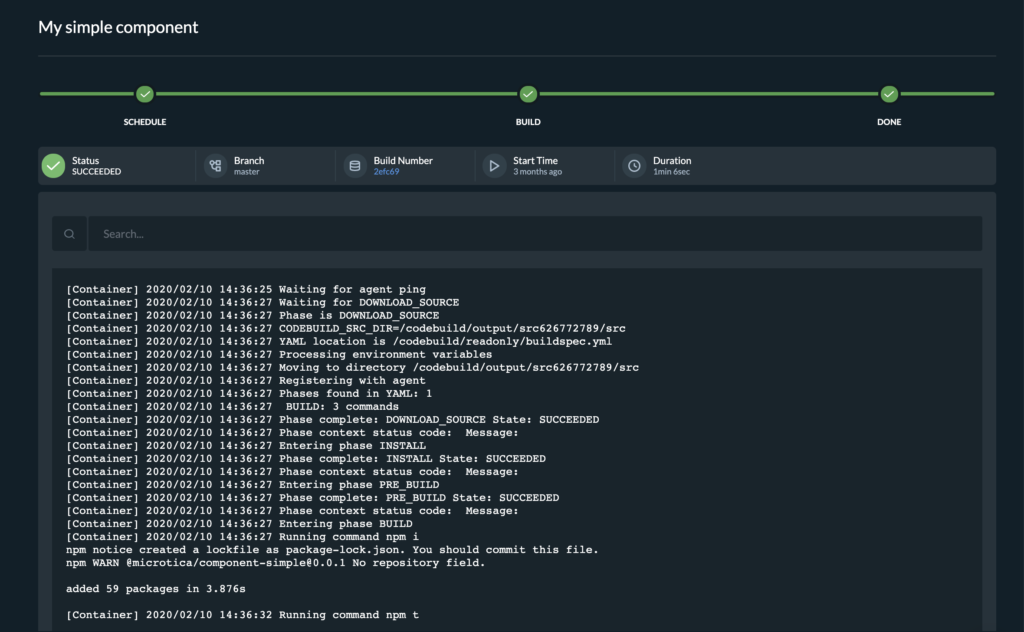Click the DONE stage checkmark icon
This screenshot has width=1024, height=632.
pyautogui.click(x=889, y=94)
